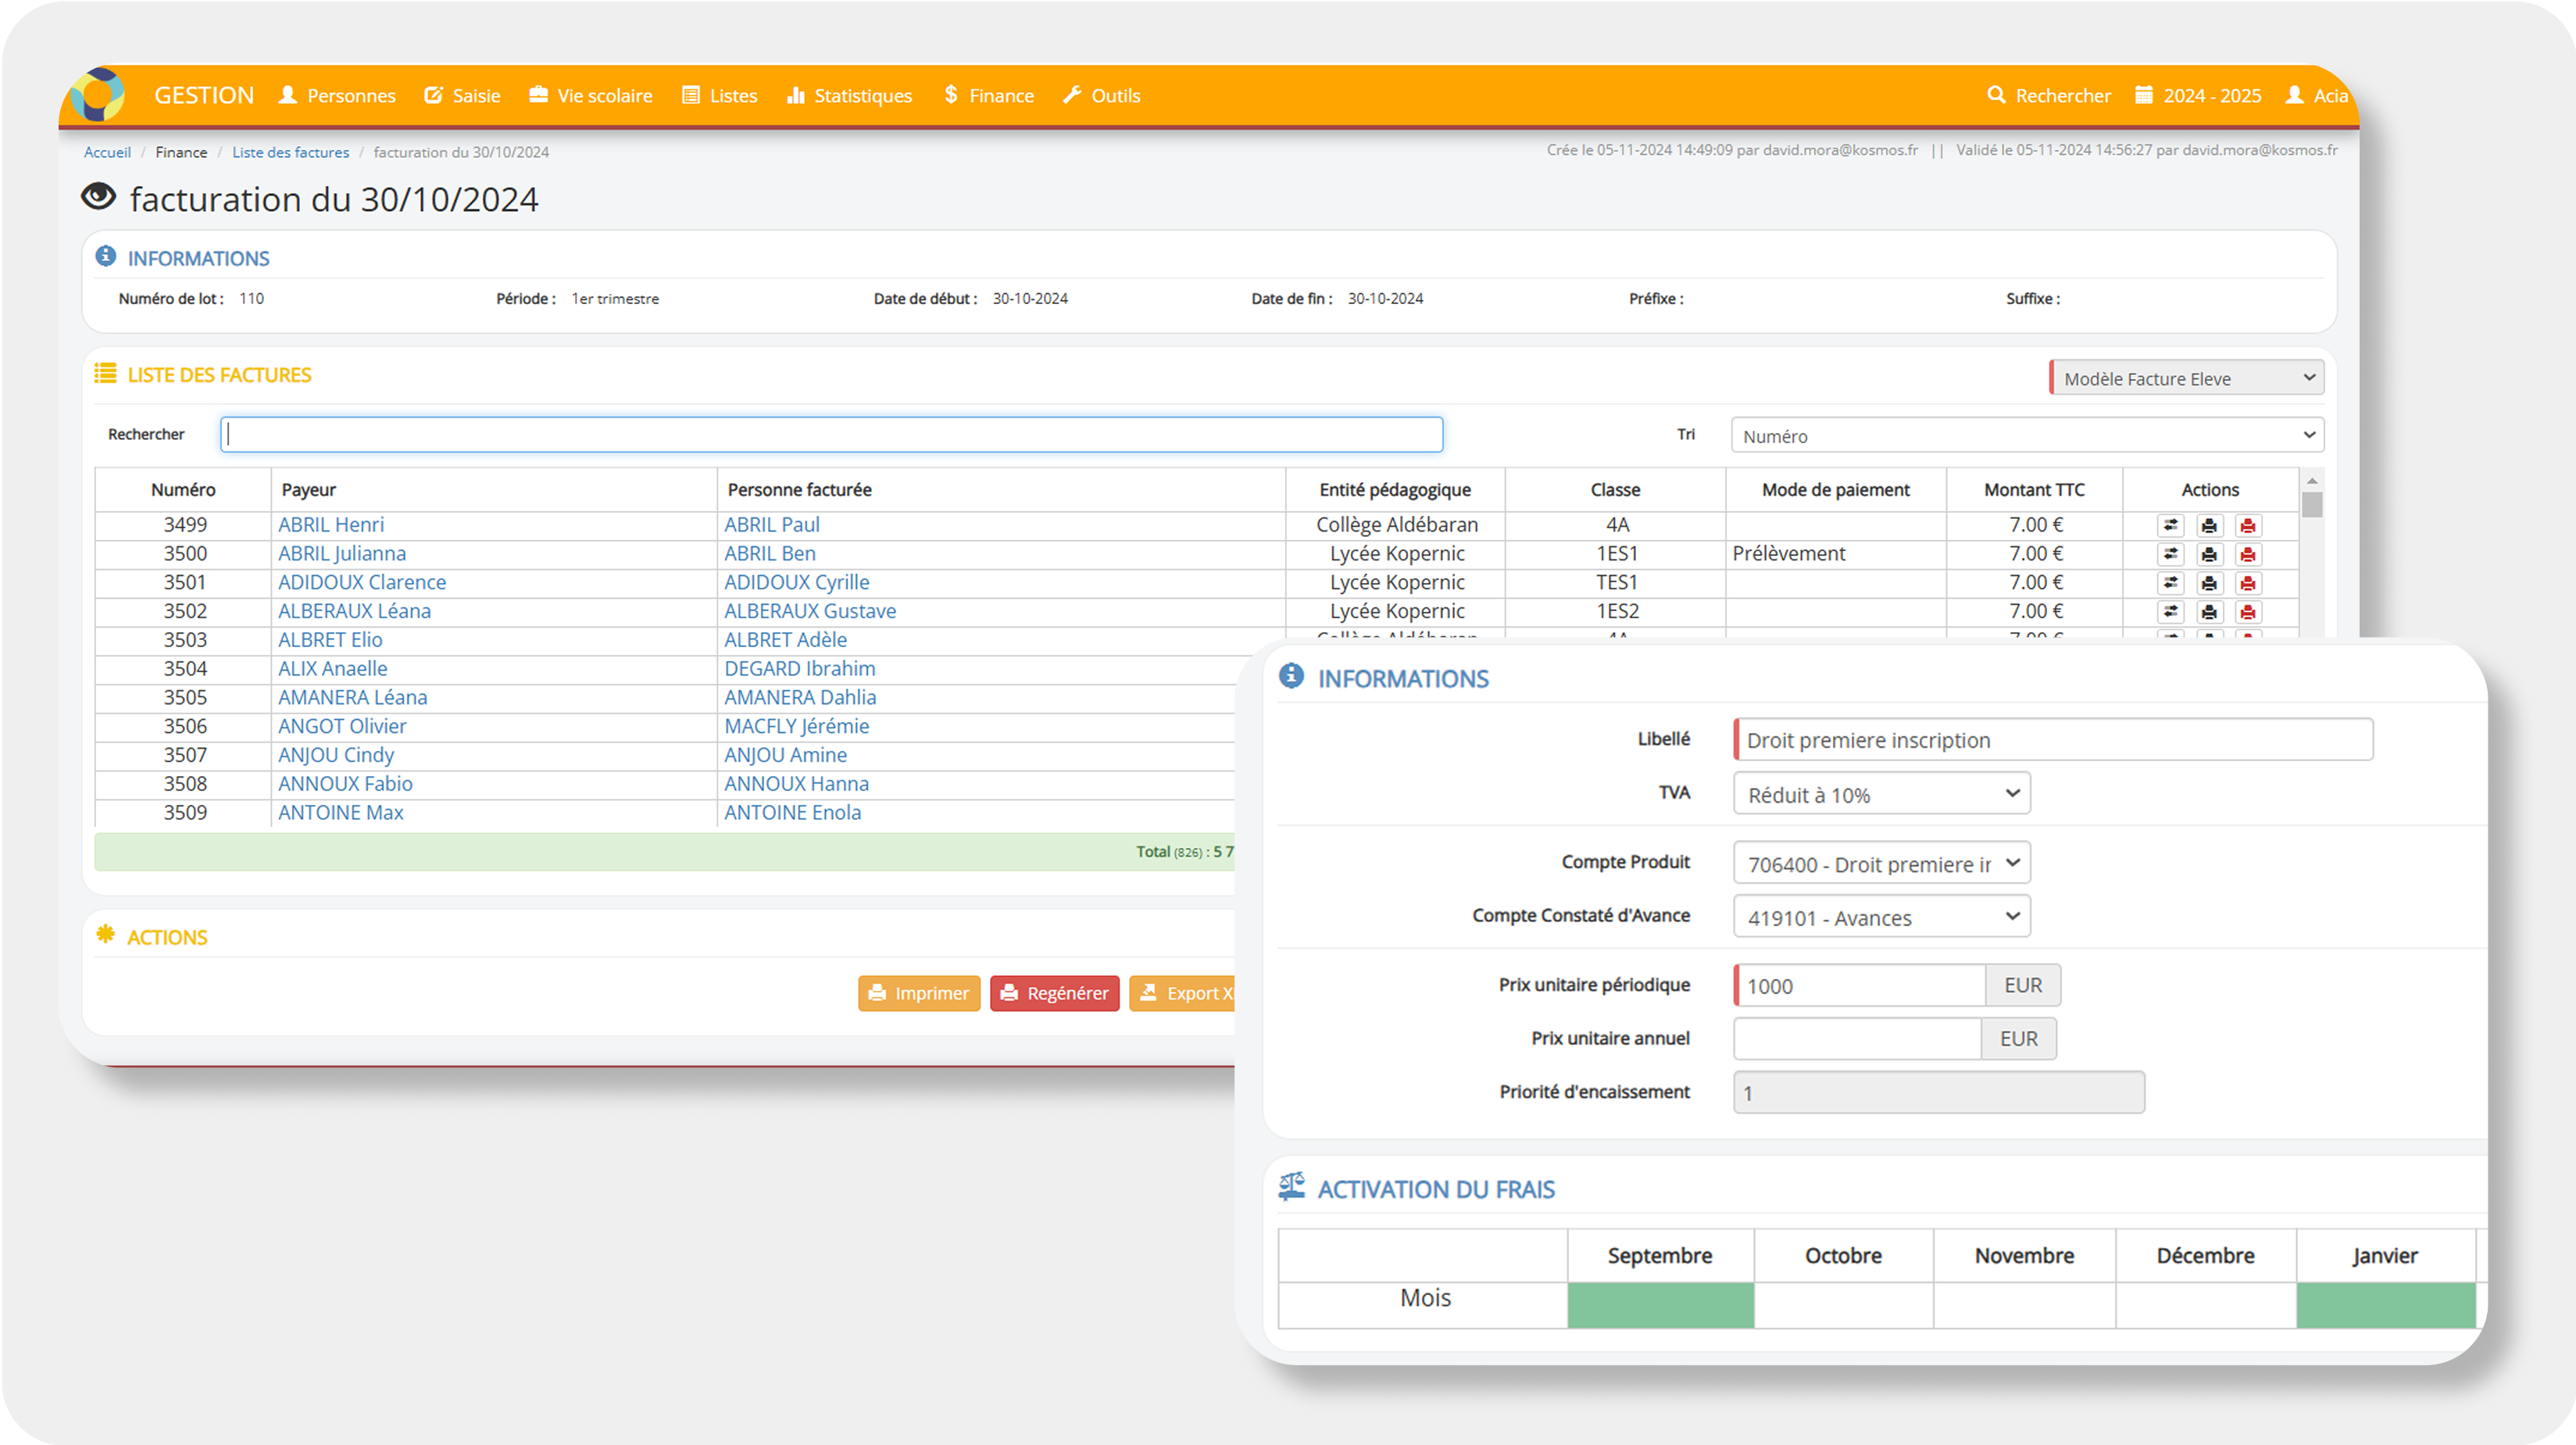Click the red Regénérer button
The image size is (2576, 1445).
click(x=1054, y=993)
